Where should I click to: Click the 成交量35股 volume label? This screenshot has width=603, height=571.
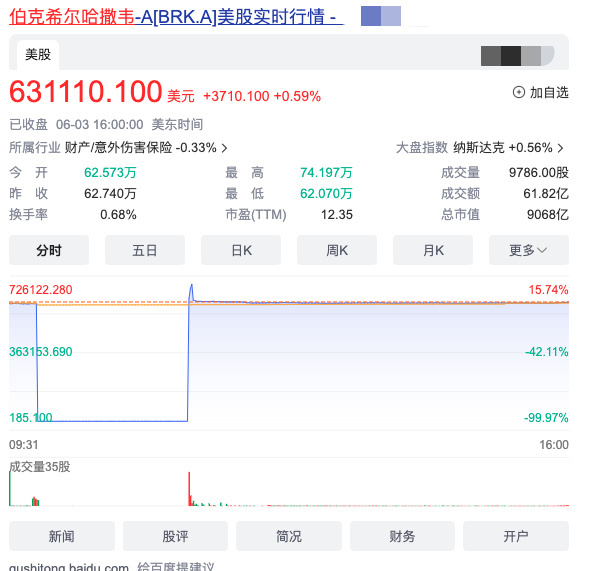(40, 467)
